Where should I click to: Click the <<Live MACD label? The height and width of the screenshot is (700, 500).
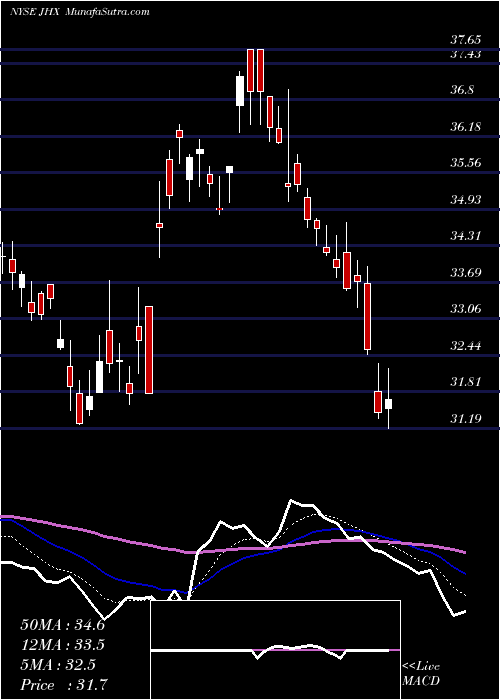[421, 673]
